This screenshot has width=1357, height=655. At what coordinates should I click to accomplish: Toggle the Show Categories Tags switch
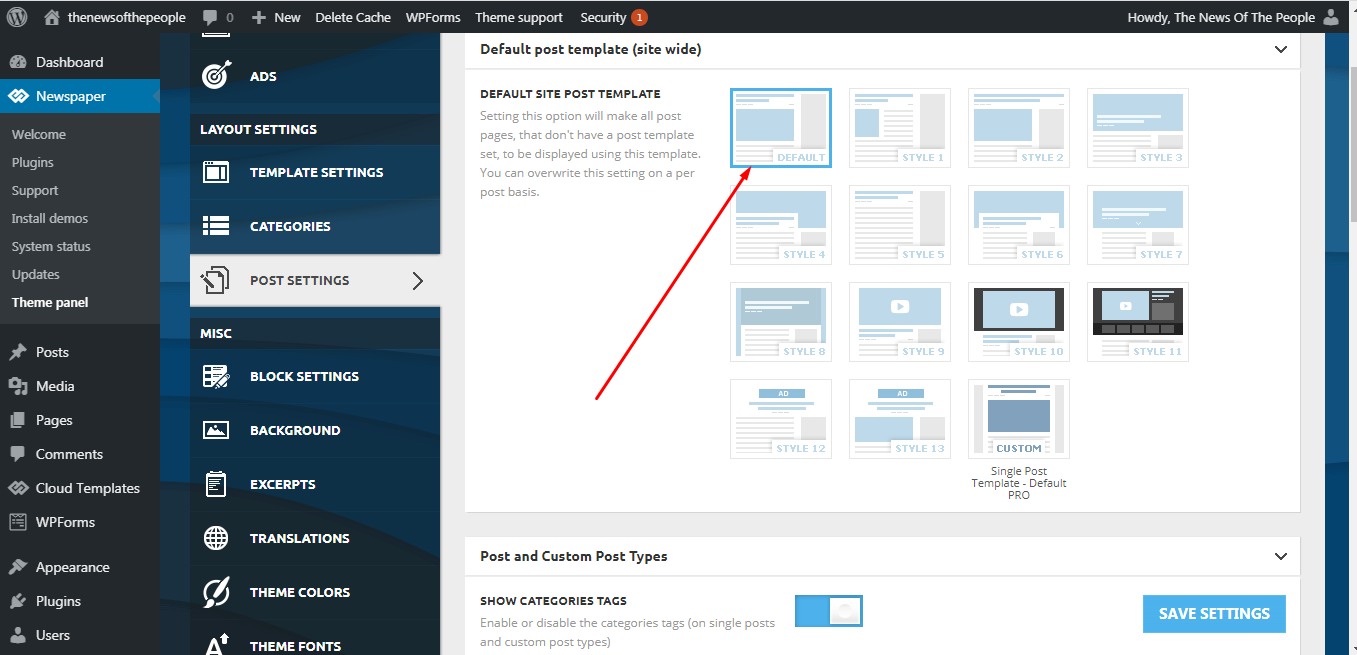coord(828,611)
